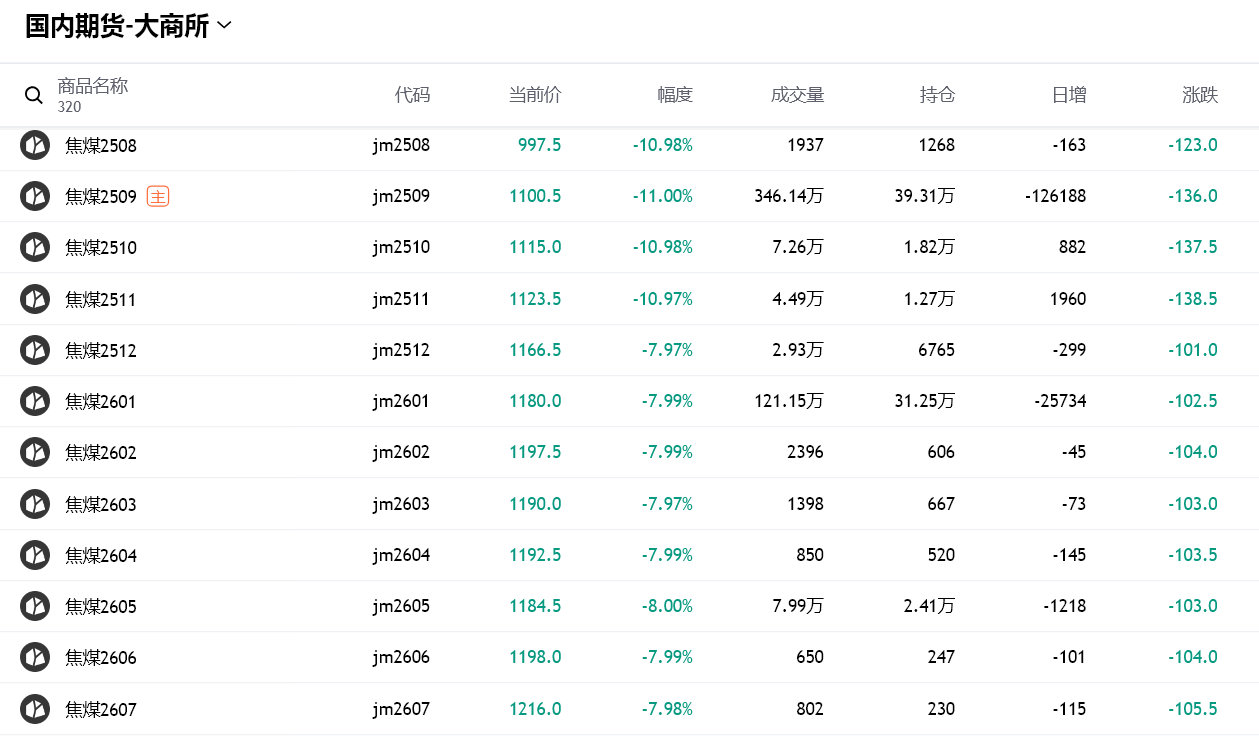Click daily increase -126188
1259x739 pixels.
(1056, 196)
